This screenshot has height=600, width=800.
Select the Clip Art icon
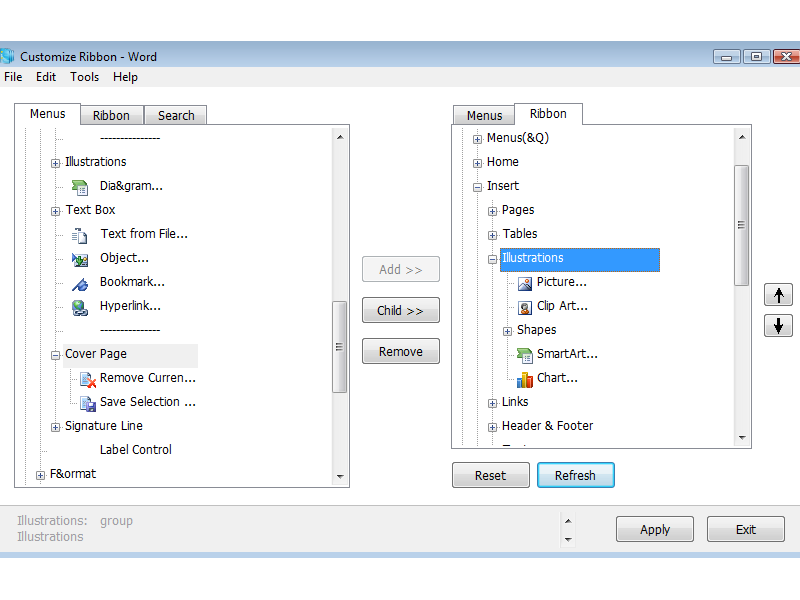[525, 306]
